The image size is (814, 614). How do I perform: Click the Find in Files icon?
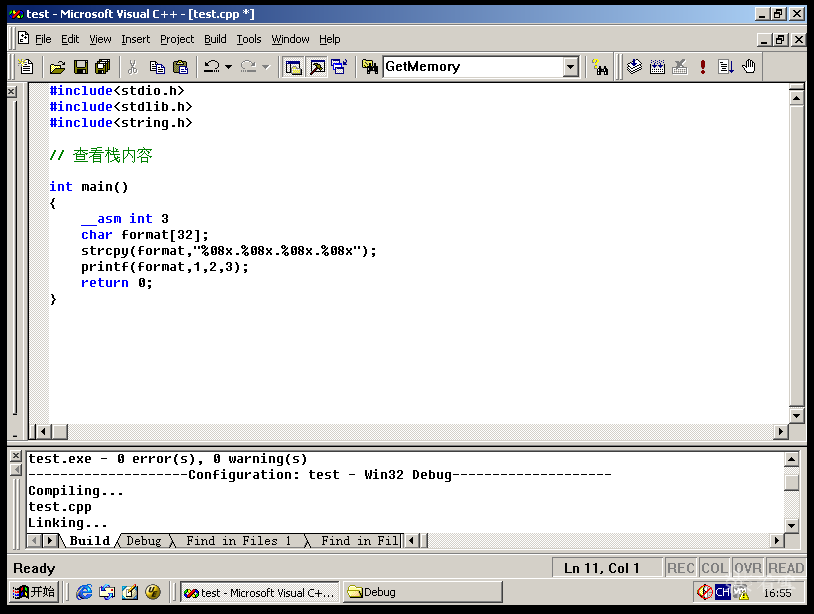[370, 67]
